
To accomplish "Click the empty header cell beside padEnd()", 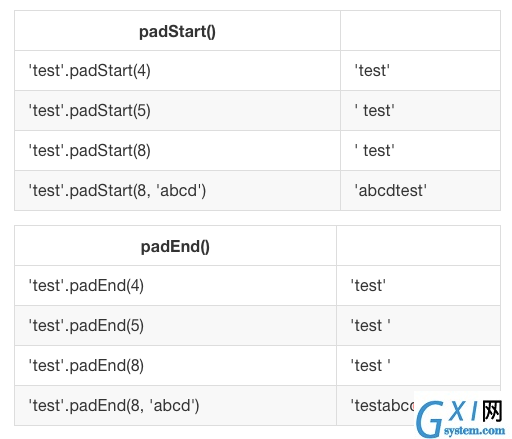I will (x=418, y=246).
